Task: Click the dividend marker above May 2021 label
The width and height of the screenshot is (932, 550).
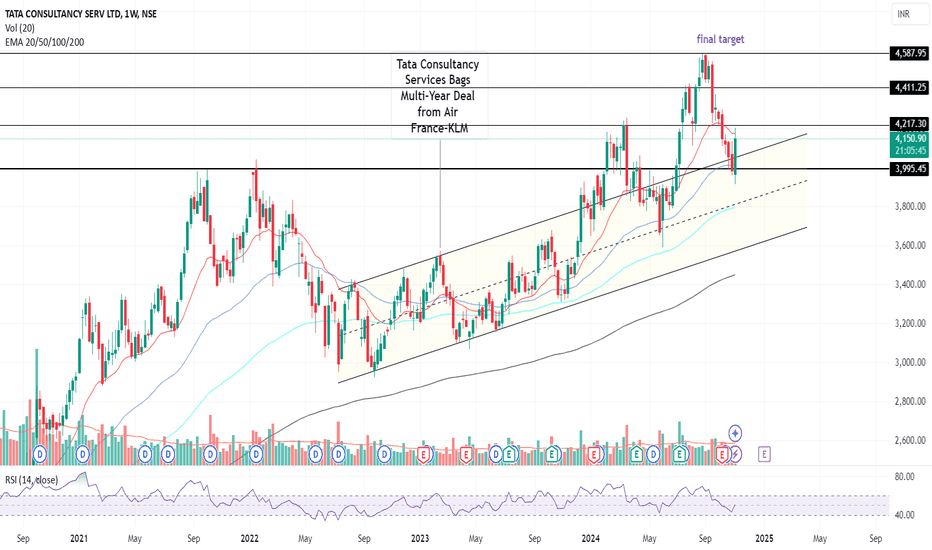Action: (x=145, y=455)
